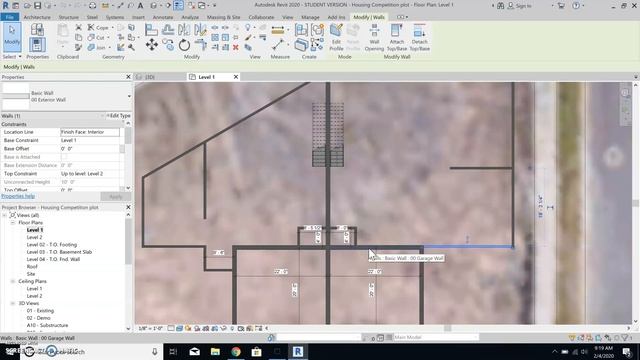Image resolution: width=640 pixels, height=360 pixels.
Task: Open the view scale 1/8" = 1'-0" selector
Action: (151, 328)
